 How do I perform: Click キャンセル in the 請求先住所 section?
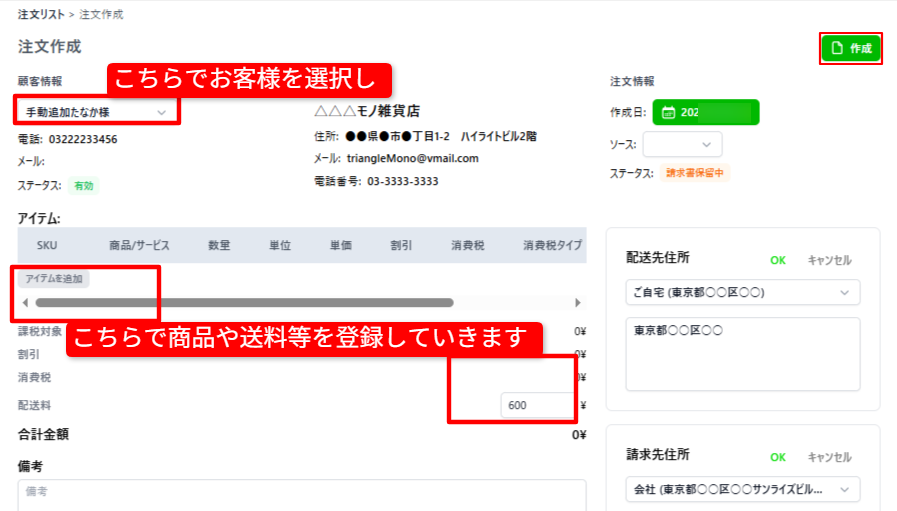pos(829,457)
